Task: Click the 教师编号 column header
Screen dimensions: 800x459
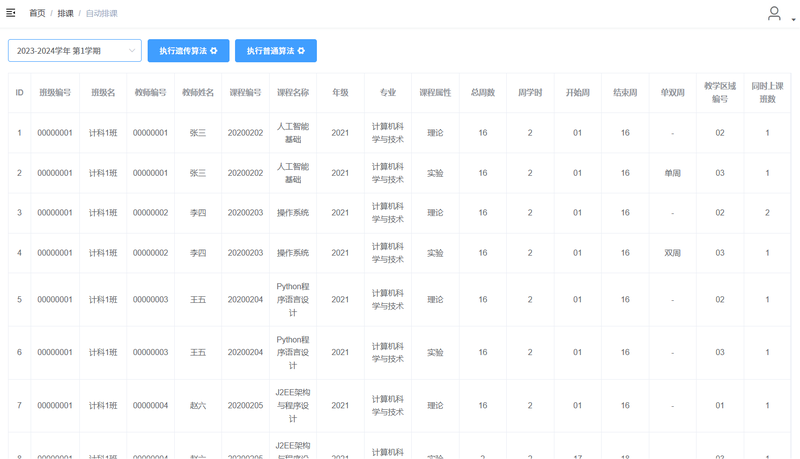Action: coord(151,93)
